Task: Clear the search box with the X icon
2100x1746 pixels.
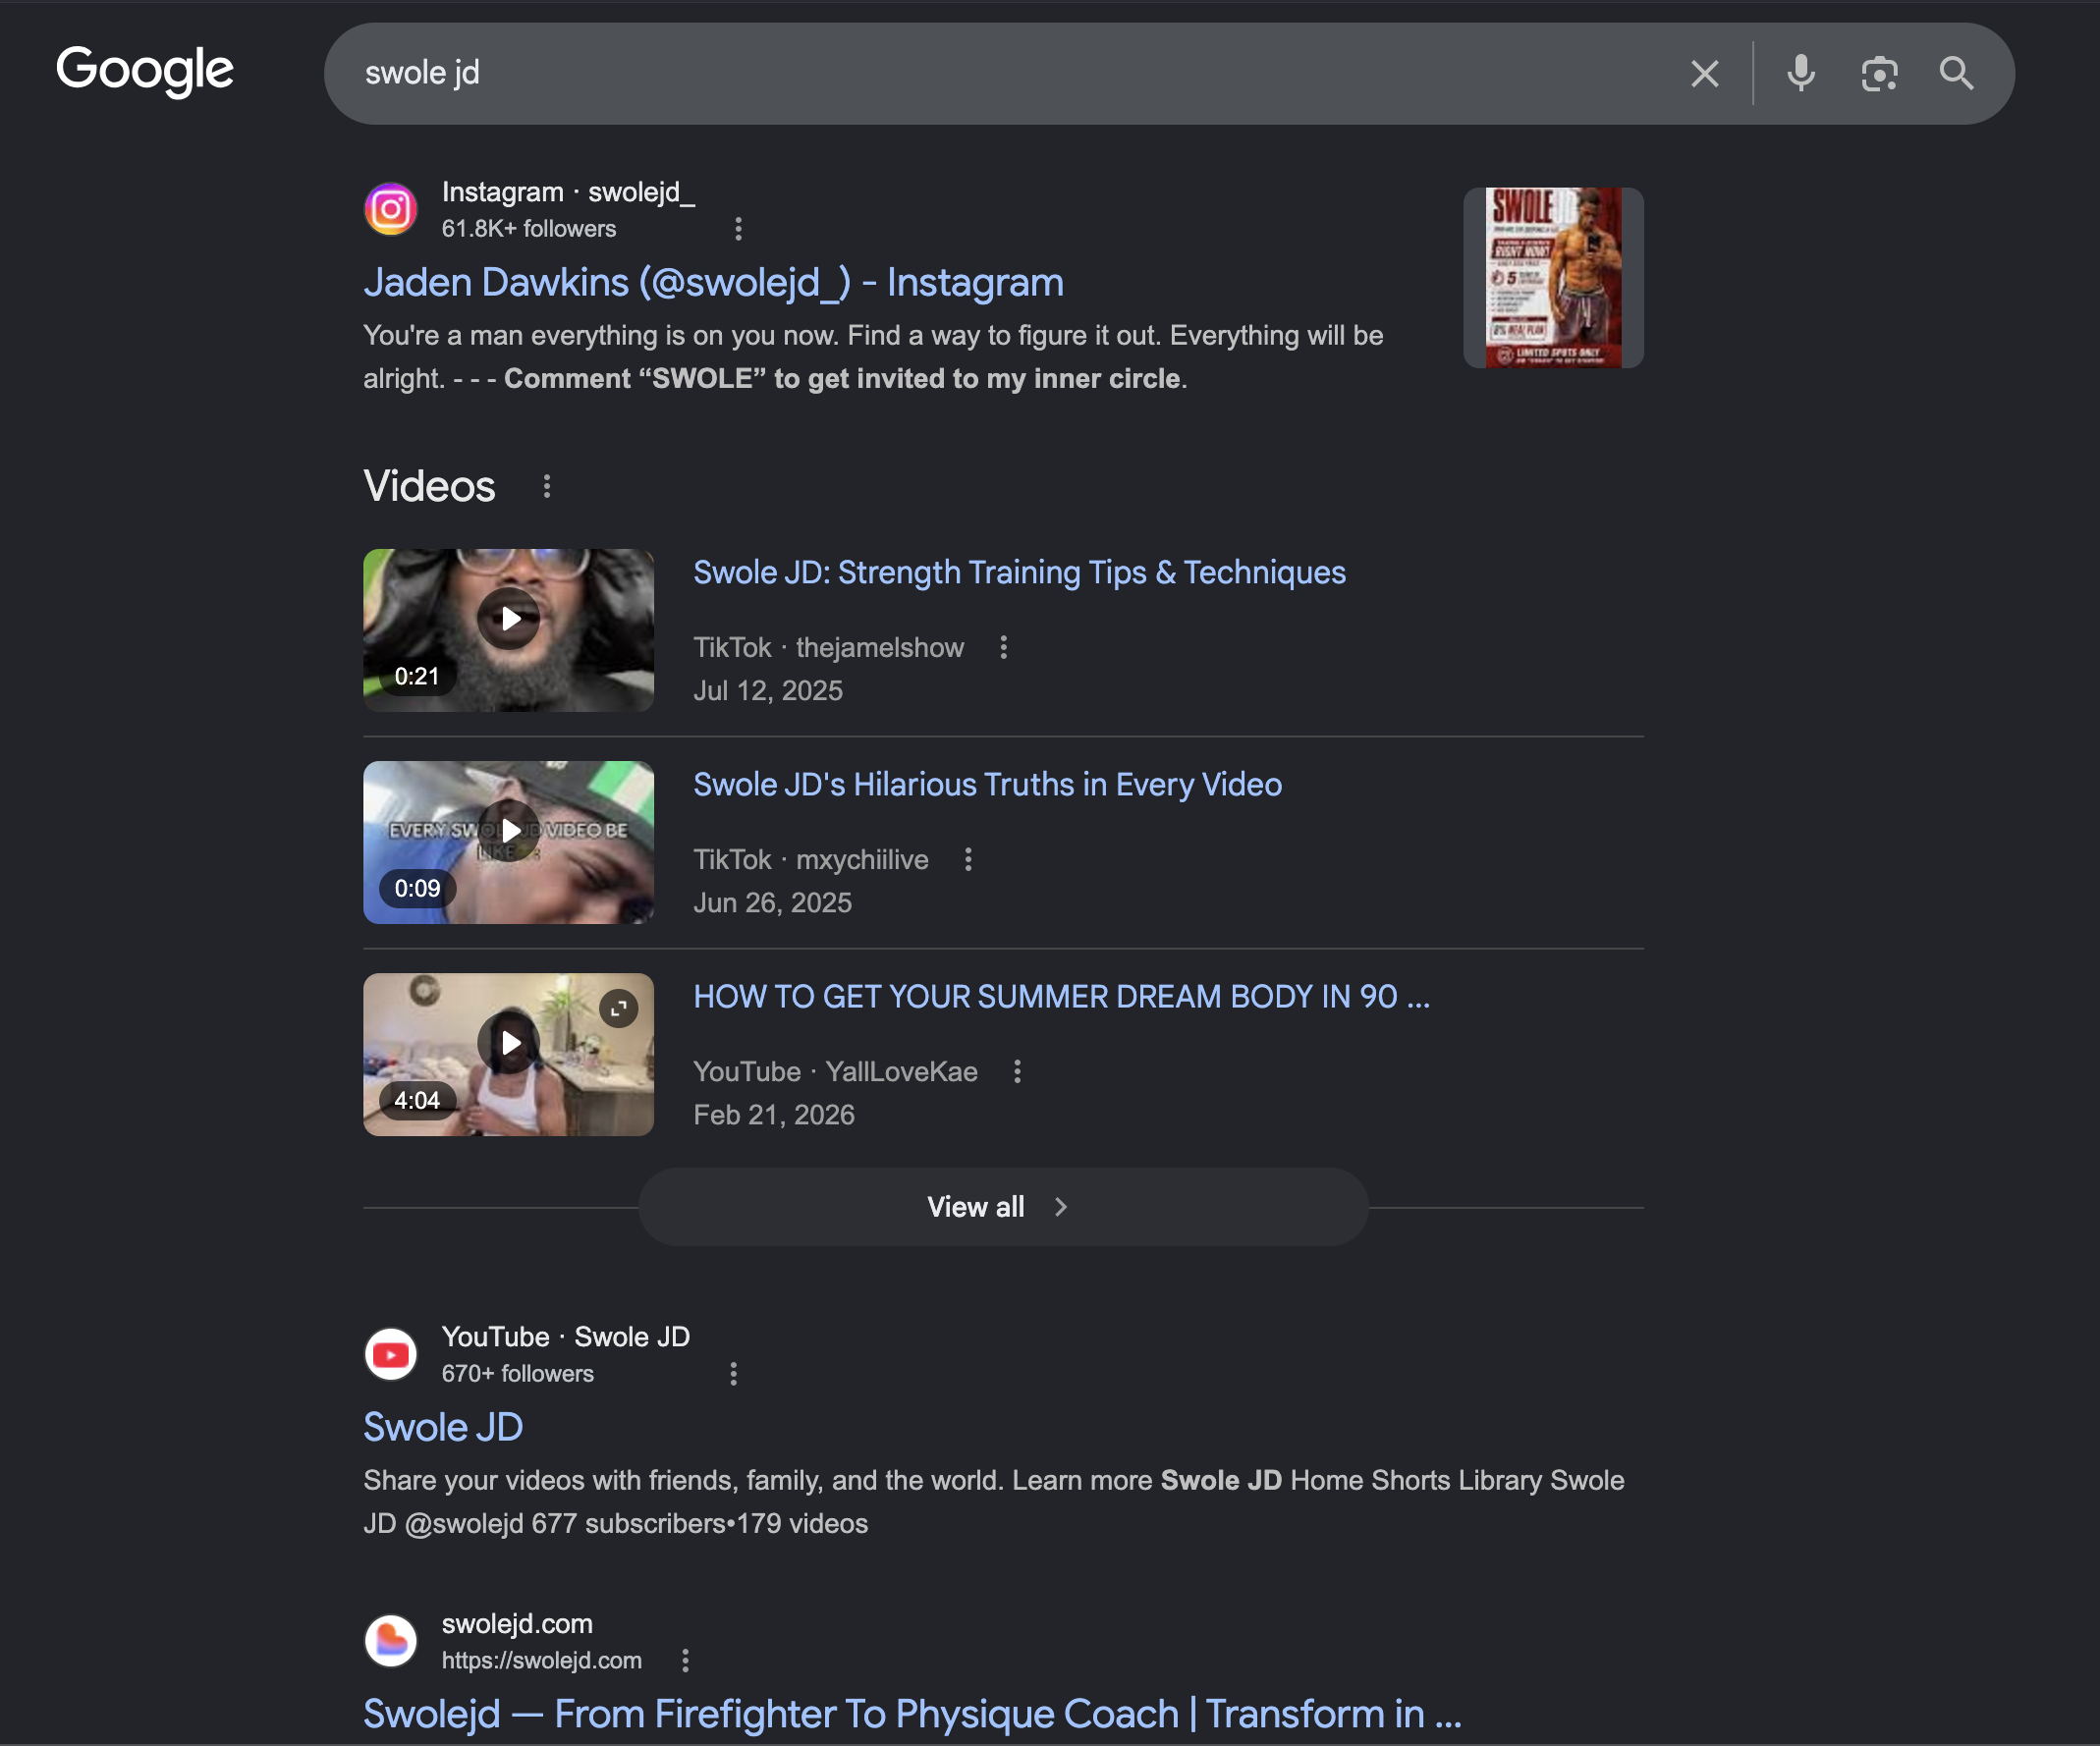Action: click(x=1704, y=73)
